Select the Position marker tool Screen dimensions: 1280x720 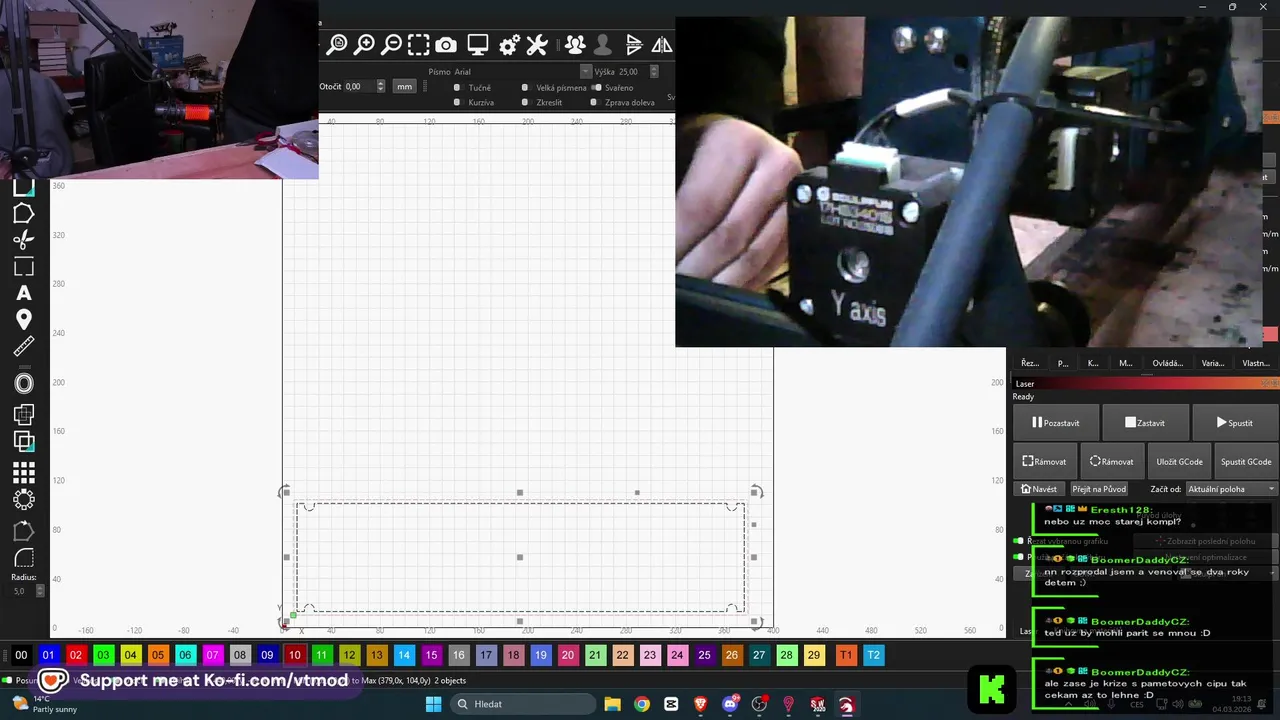pos(23,319)
